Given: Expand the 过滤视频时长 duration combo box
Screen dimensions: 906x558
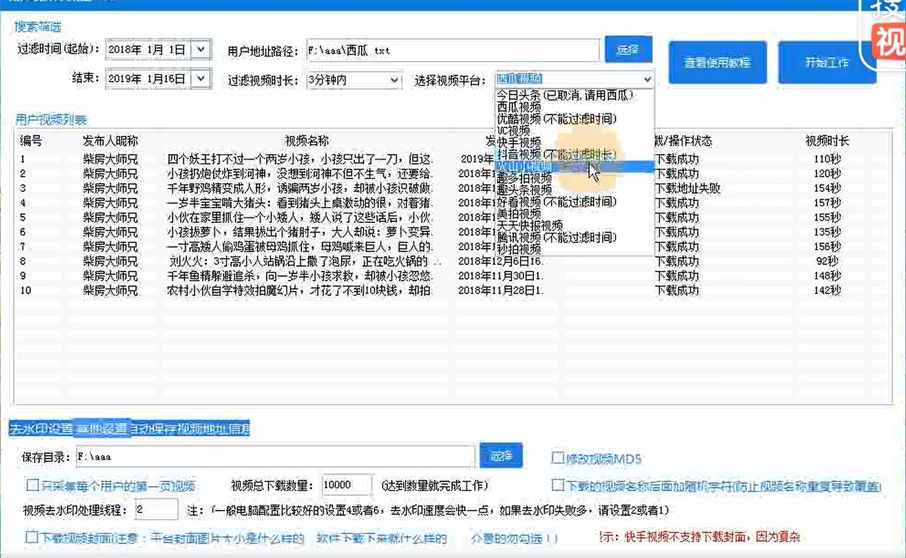Looking at the screenshot, I should pyautogui.click(x=394, y=80).
